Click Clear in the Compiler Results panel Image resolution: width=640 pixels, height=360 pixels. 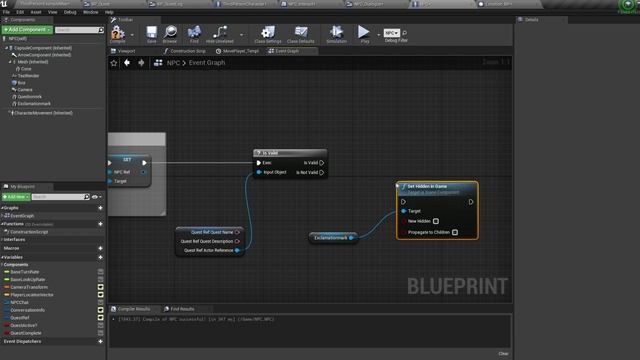[503, 353]
